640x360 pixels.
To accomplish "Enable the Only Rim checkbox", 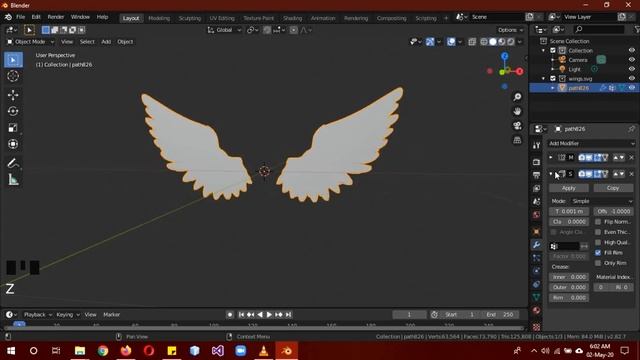I will (598, 263).
